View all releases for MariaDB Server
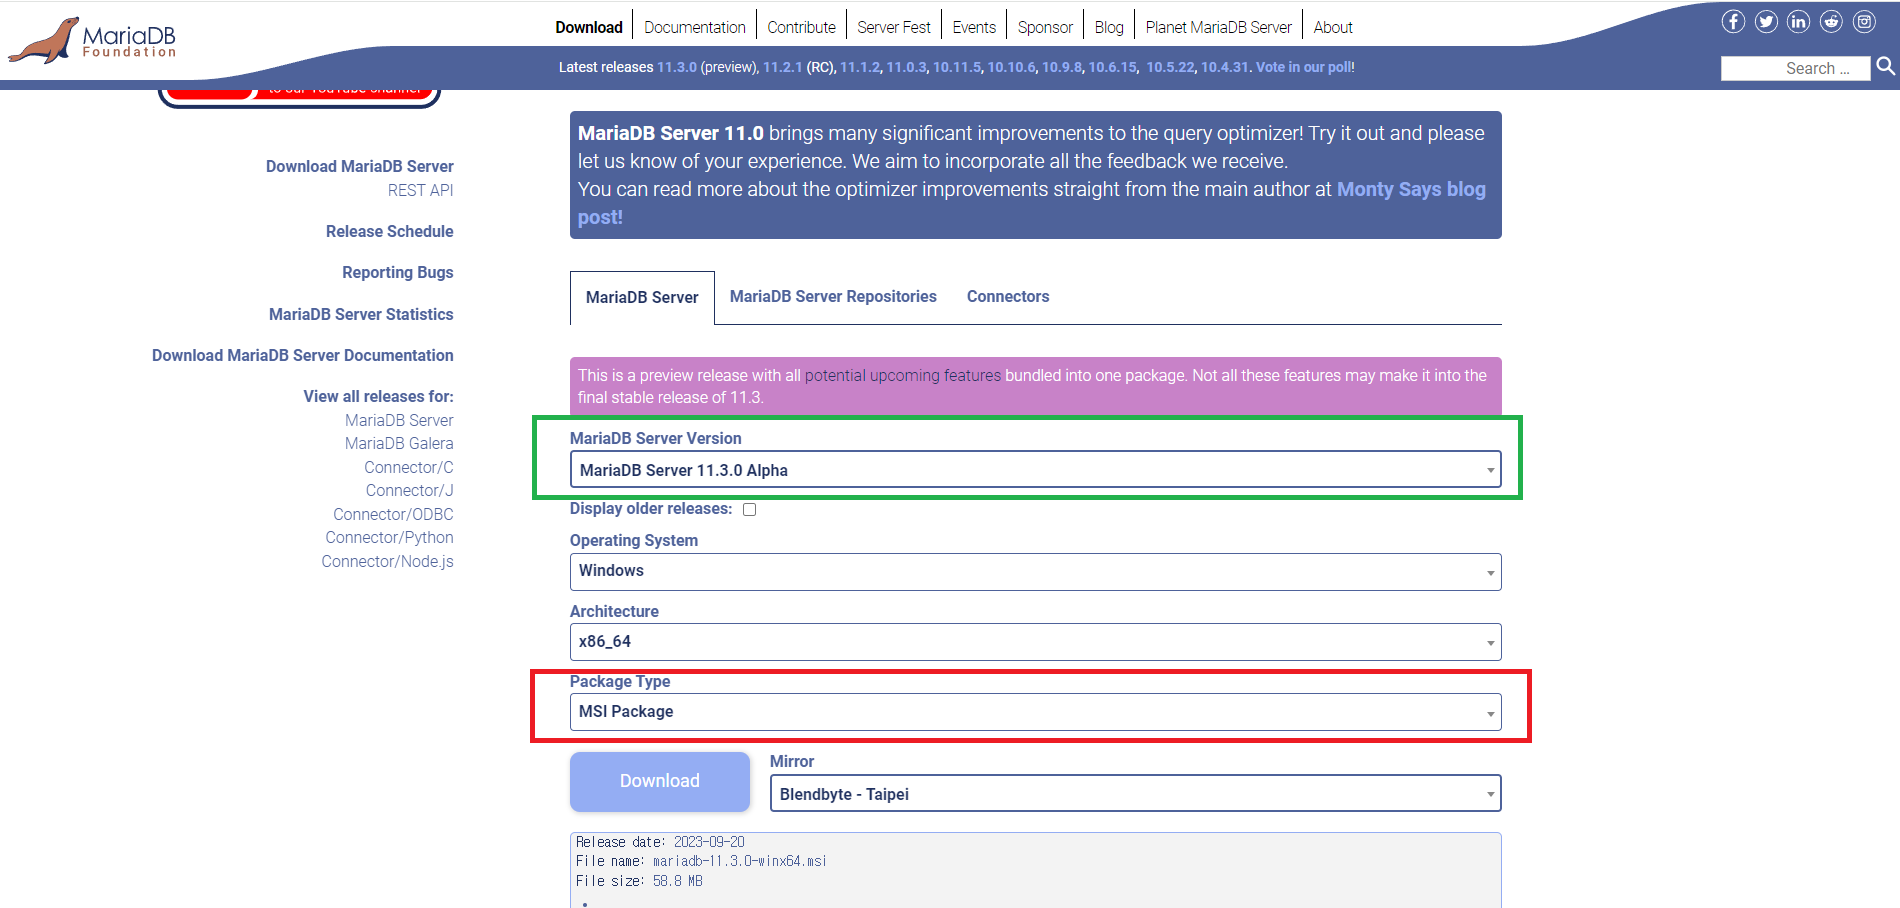The image size is (1900, 908). (399, 420)
